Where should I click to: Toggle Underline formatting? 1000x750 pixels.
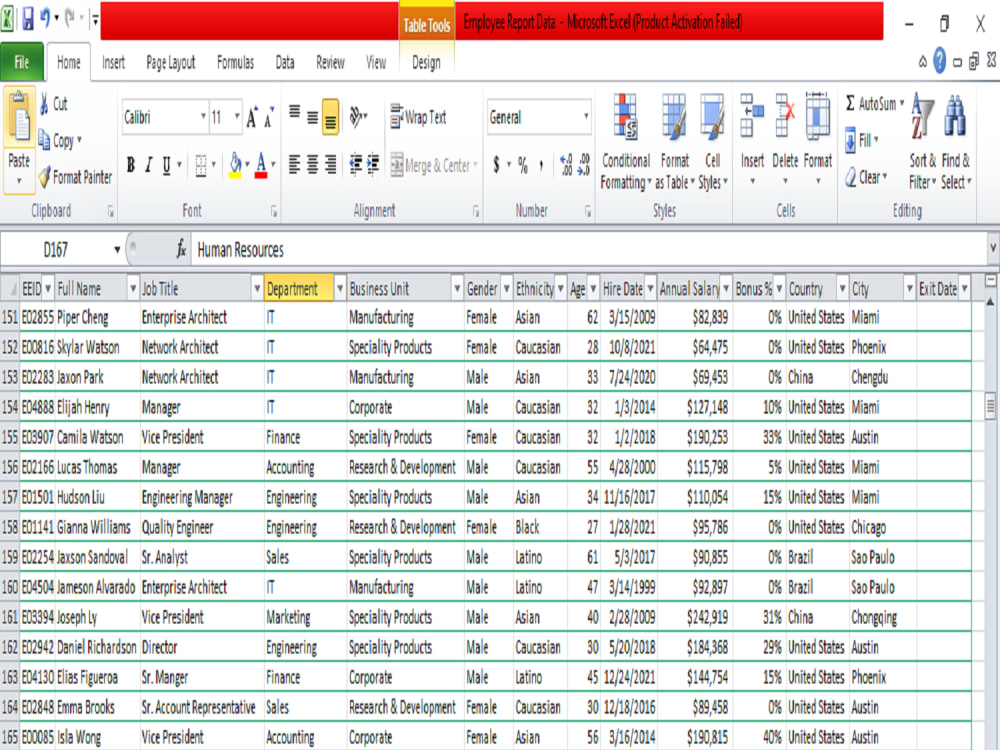tap(166, 165)
